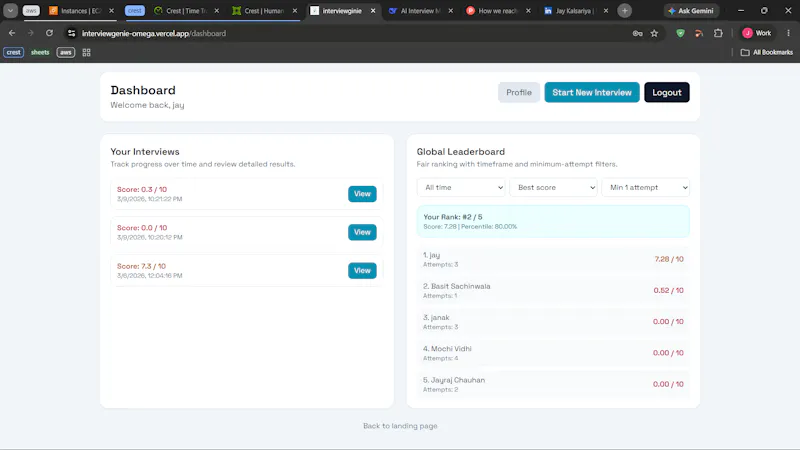The image size is (800, 450).
Task: View the interview scored 0.3 / 10
Action: click(362, 194)
